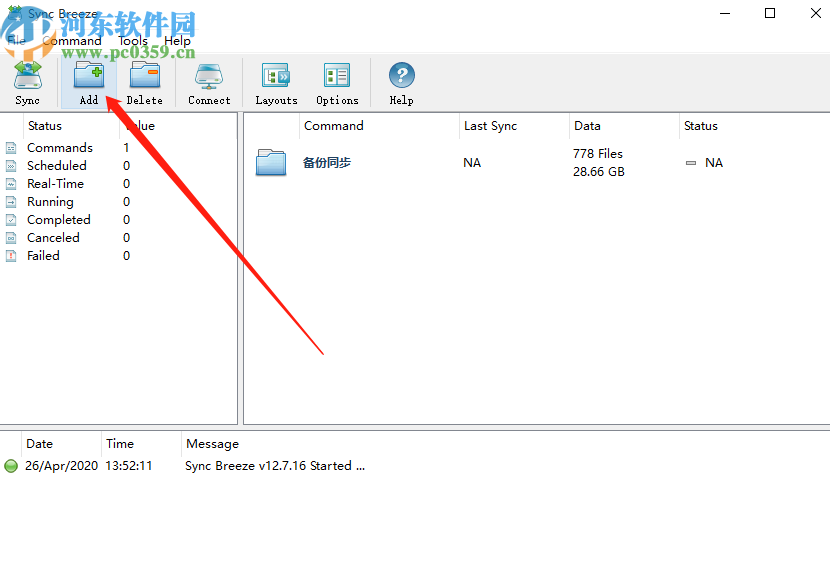The width and height of the screenshot is (830, 569).
Task: Sort by the Command column header
Action: [x=333, y=126]
